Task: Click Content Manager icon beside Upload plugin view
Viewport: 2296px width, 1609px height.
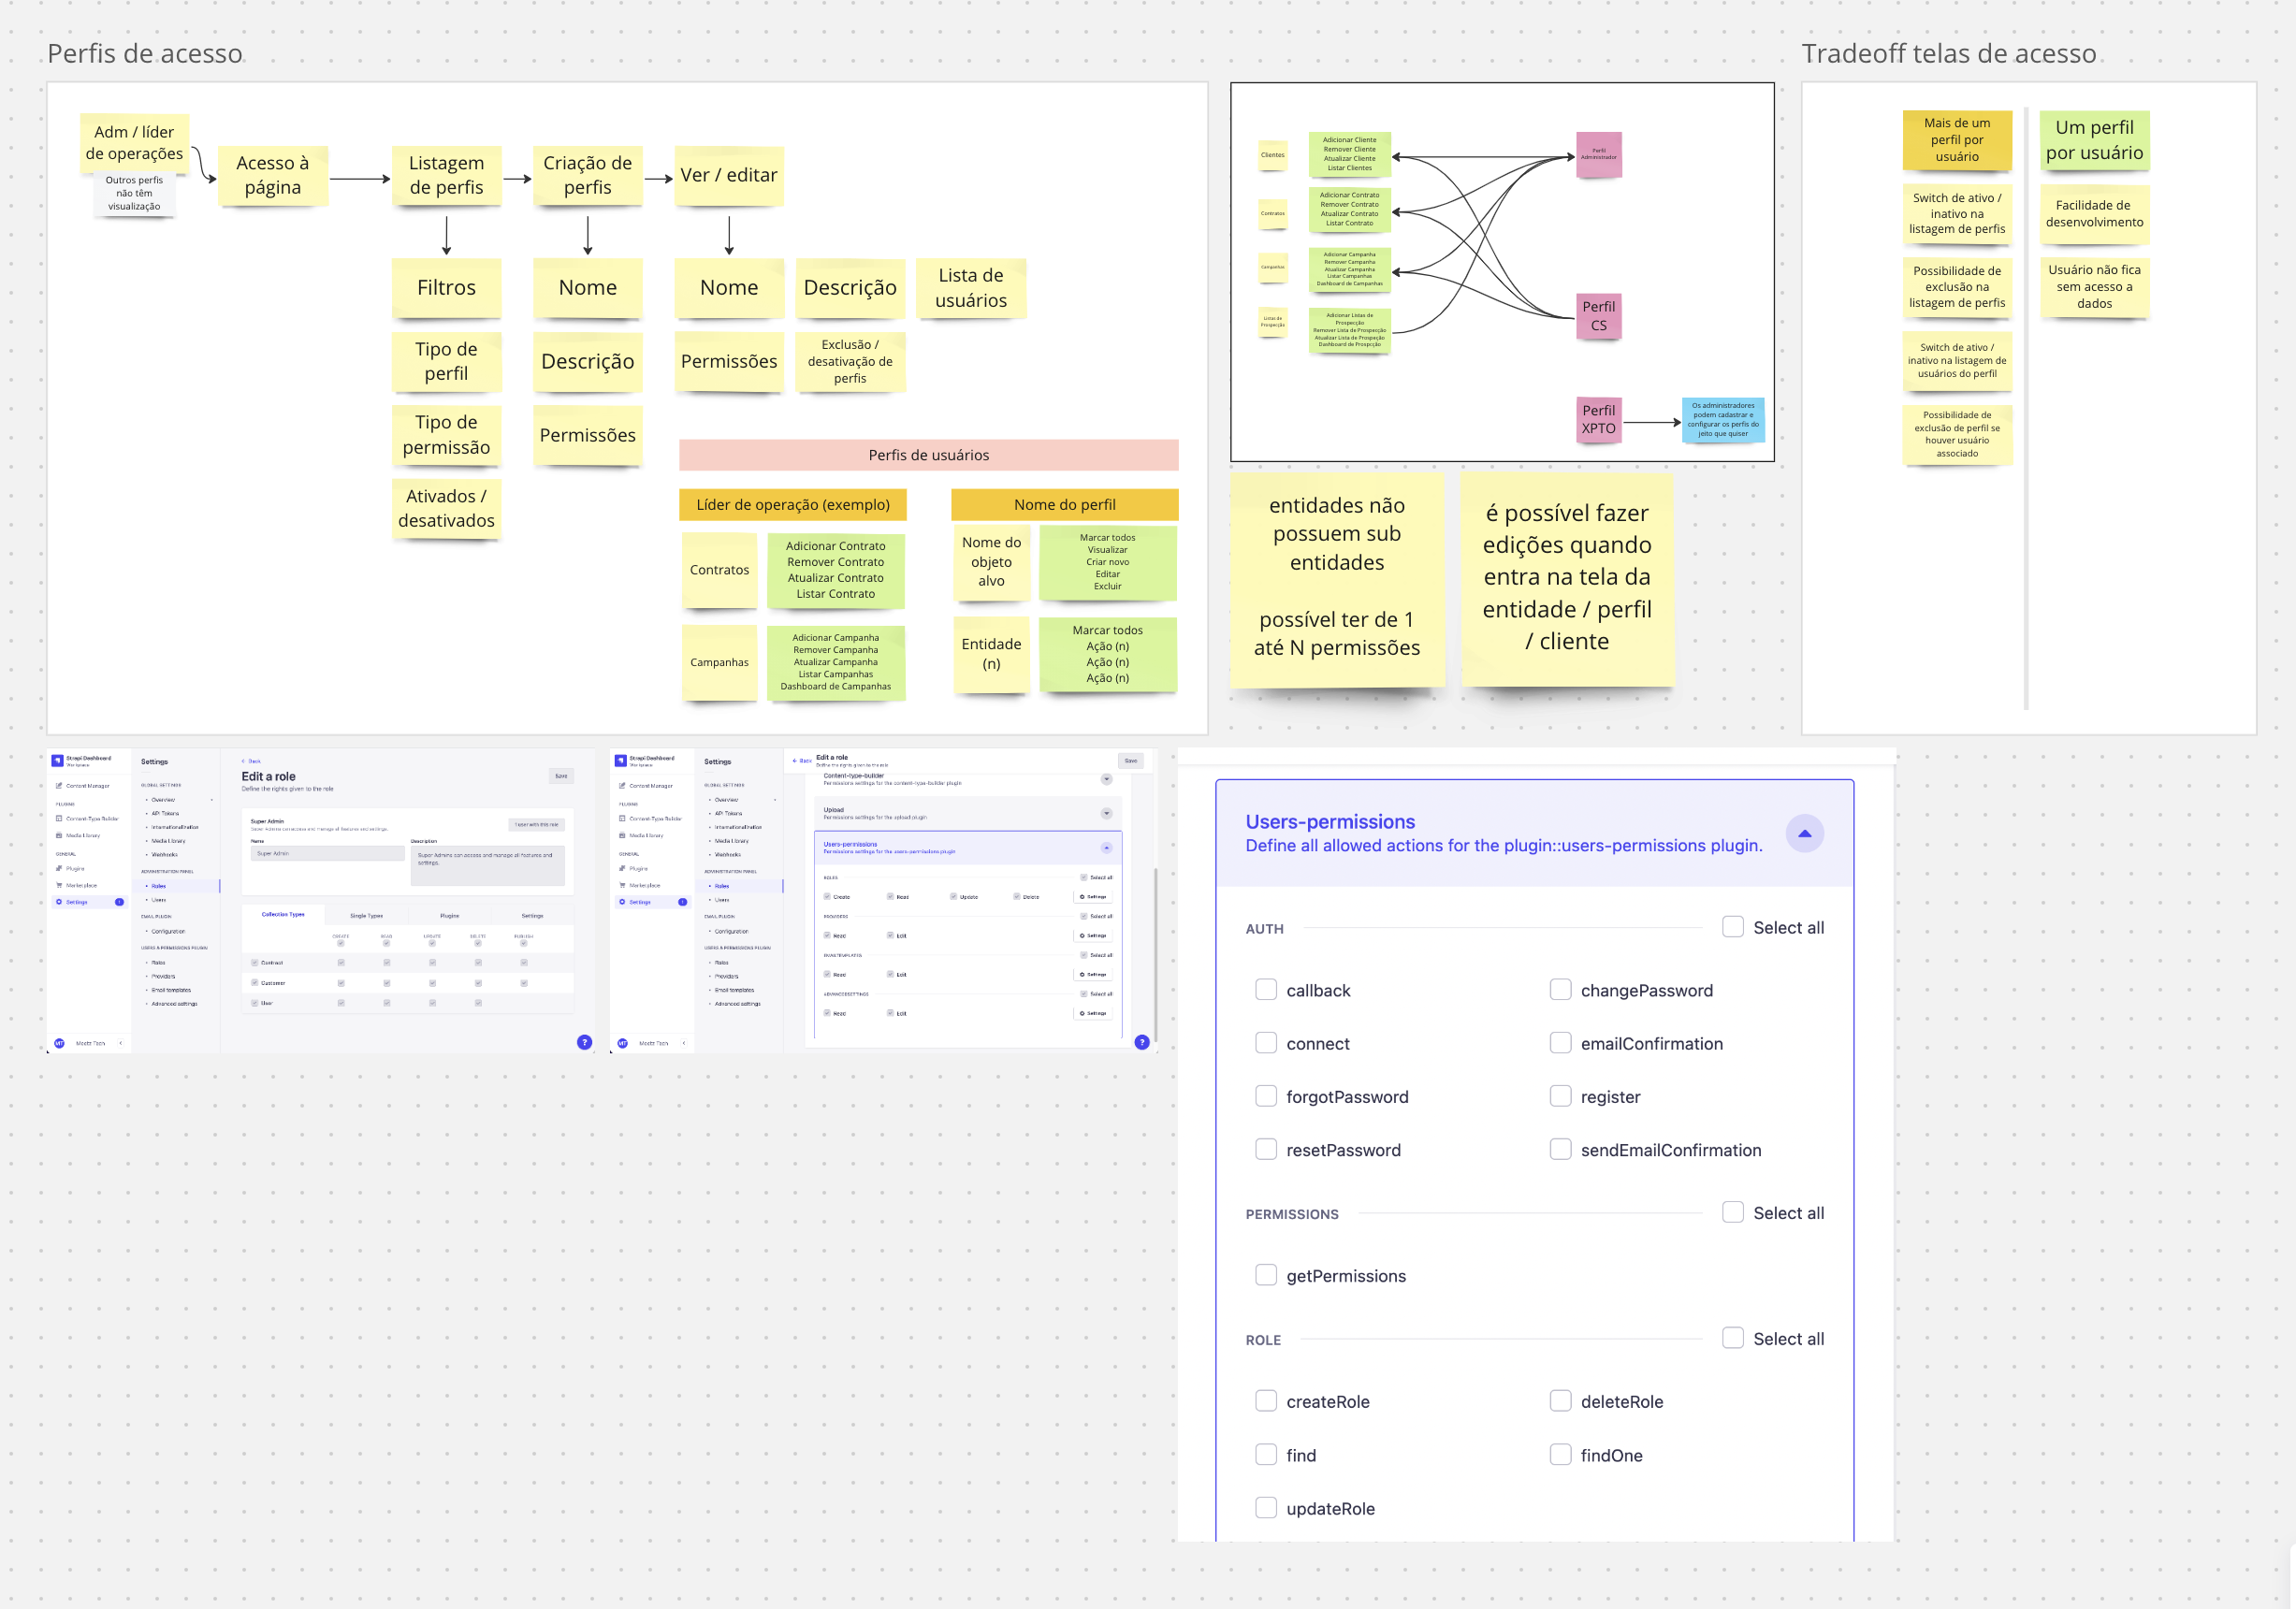Action: [621, 786]
